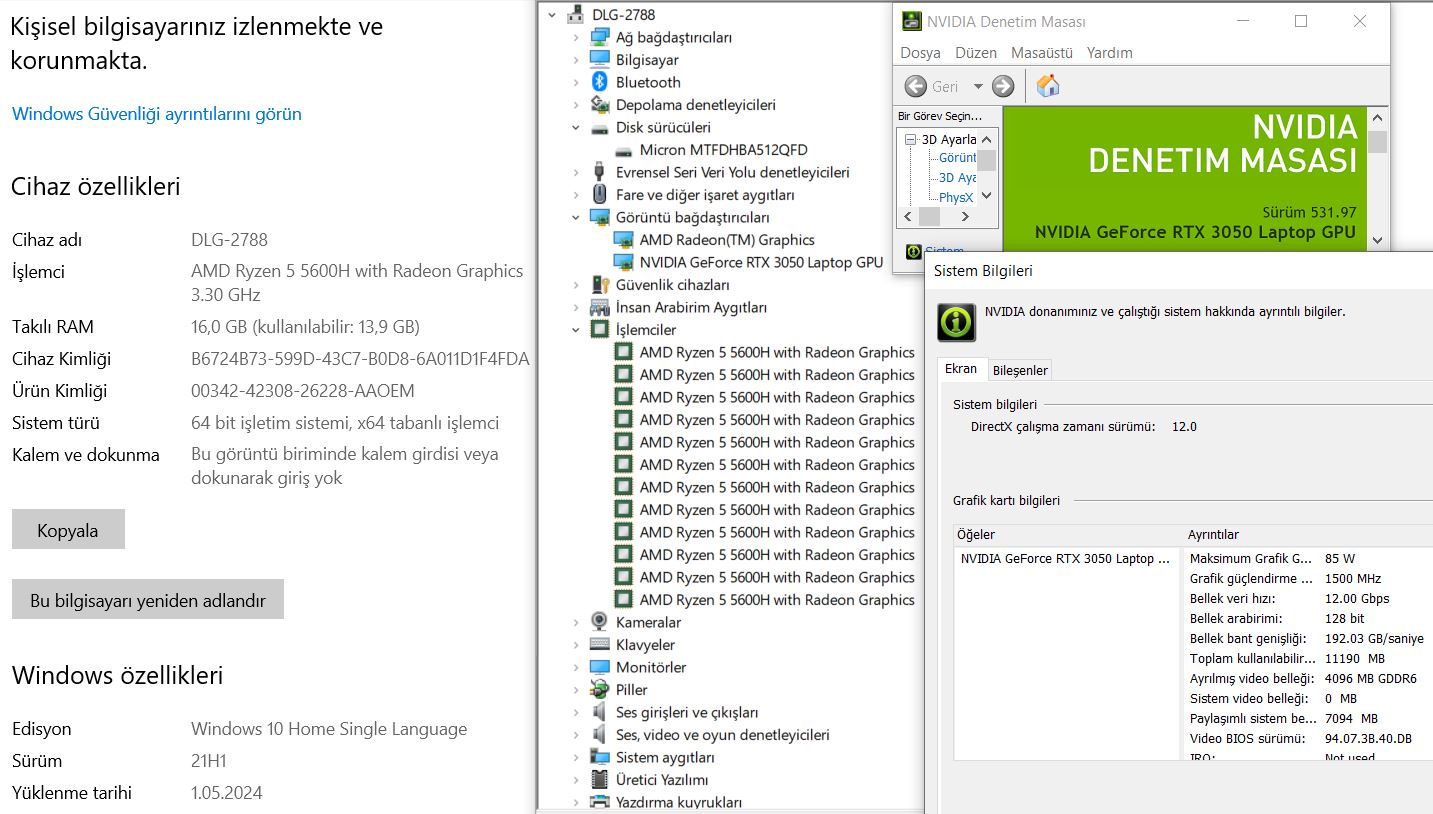Click NVIDIA Control Panel home icon

1047,86
